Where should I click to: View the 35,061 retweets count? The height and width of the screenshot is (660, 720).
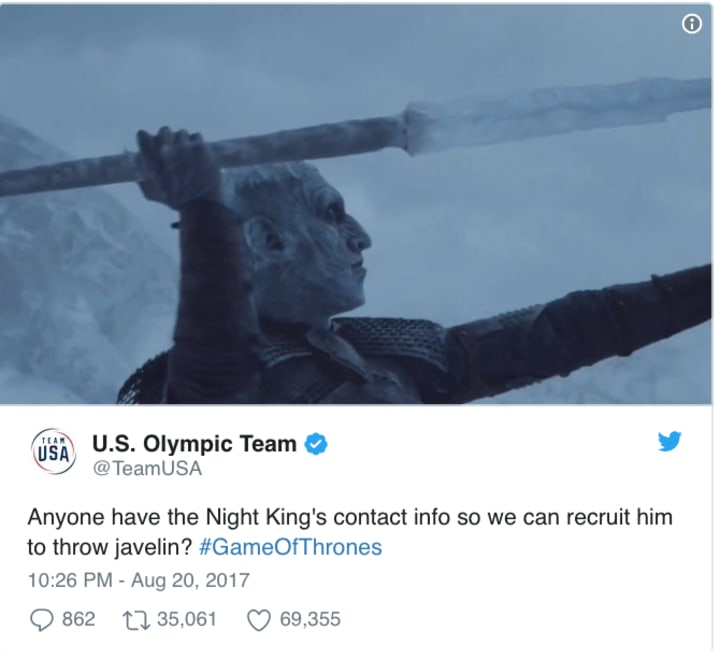[x=186, y=619]
